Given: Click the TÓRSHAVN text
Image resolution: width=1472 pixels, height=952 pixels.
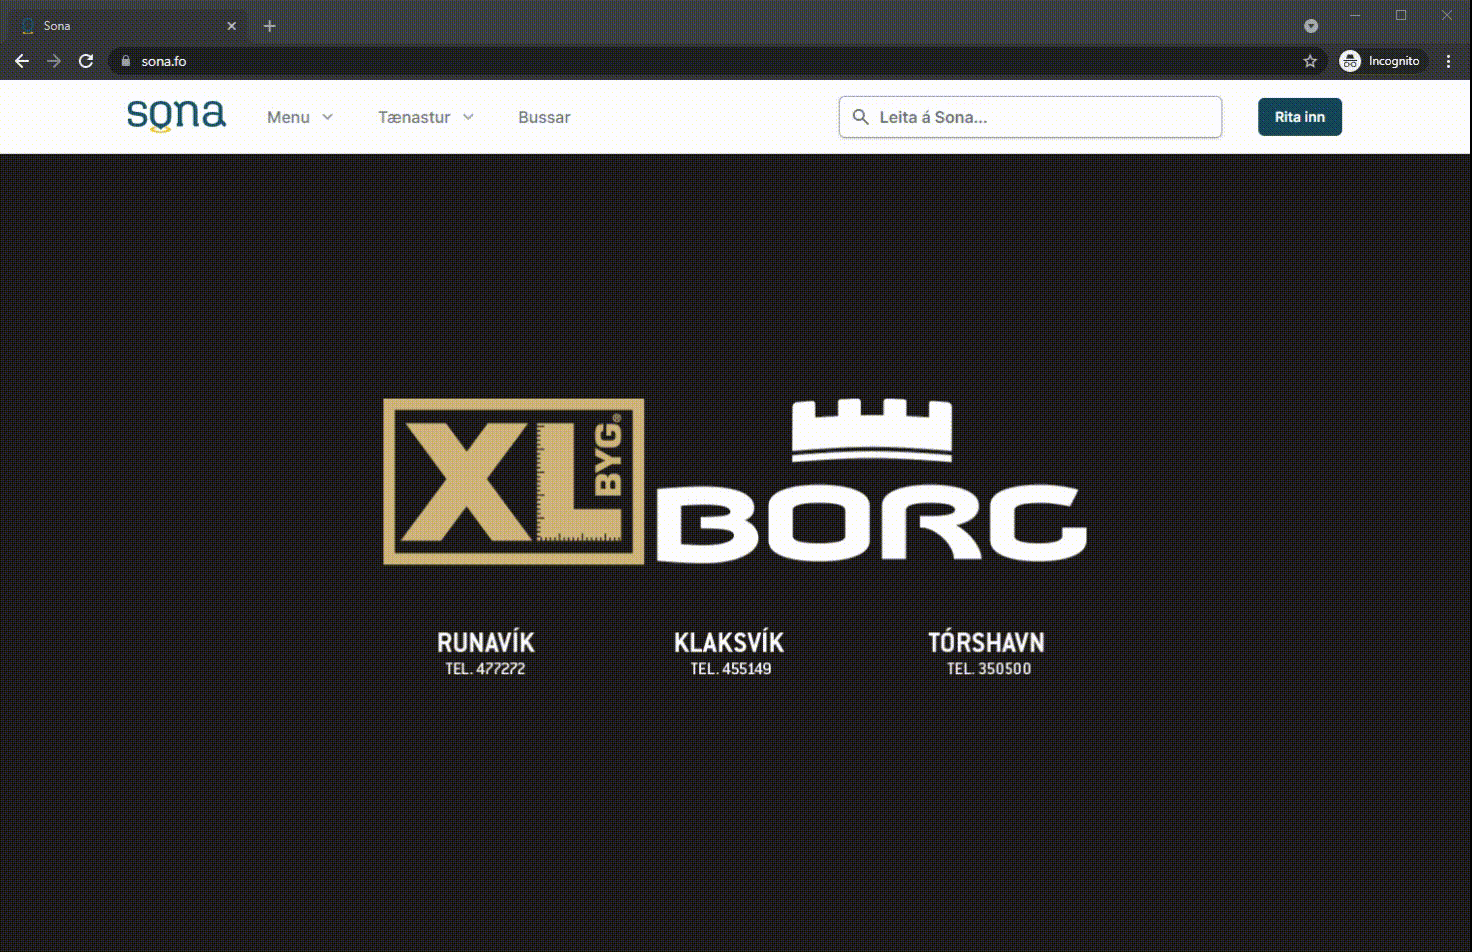Looking at the screenshot, I should pos(986,642).
